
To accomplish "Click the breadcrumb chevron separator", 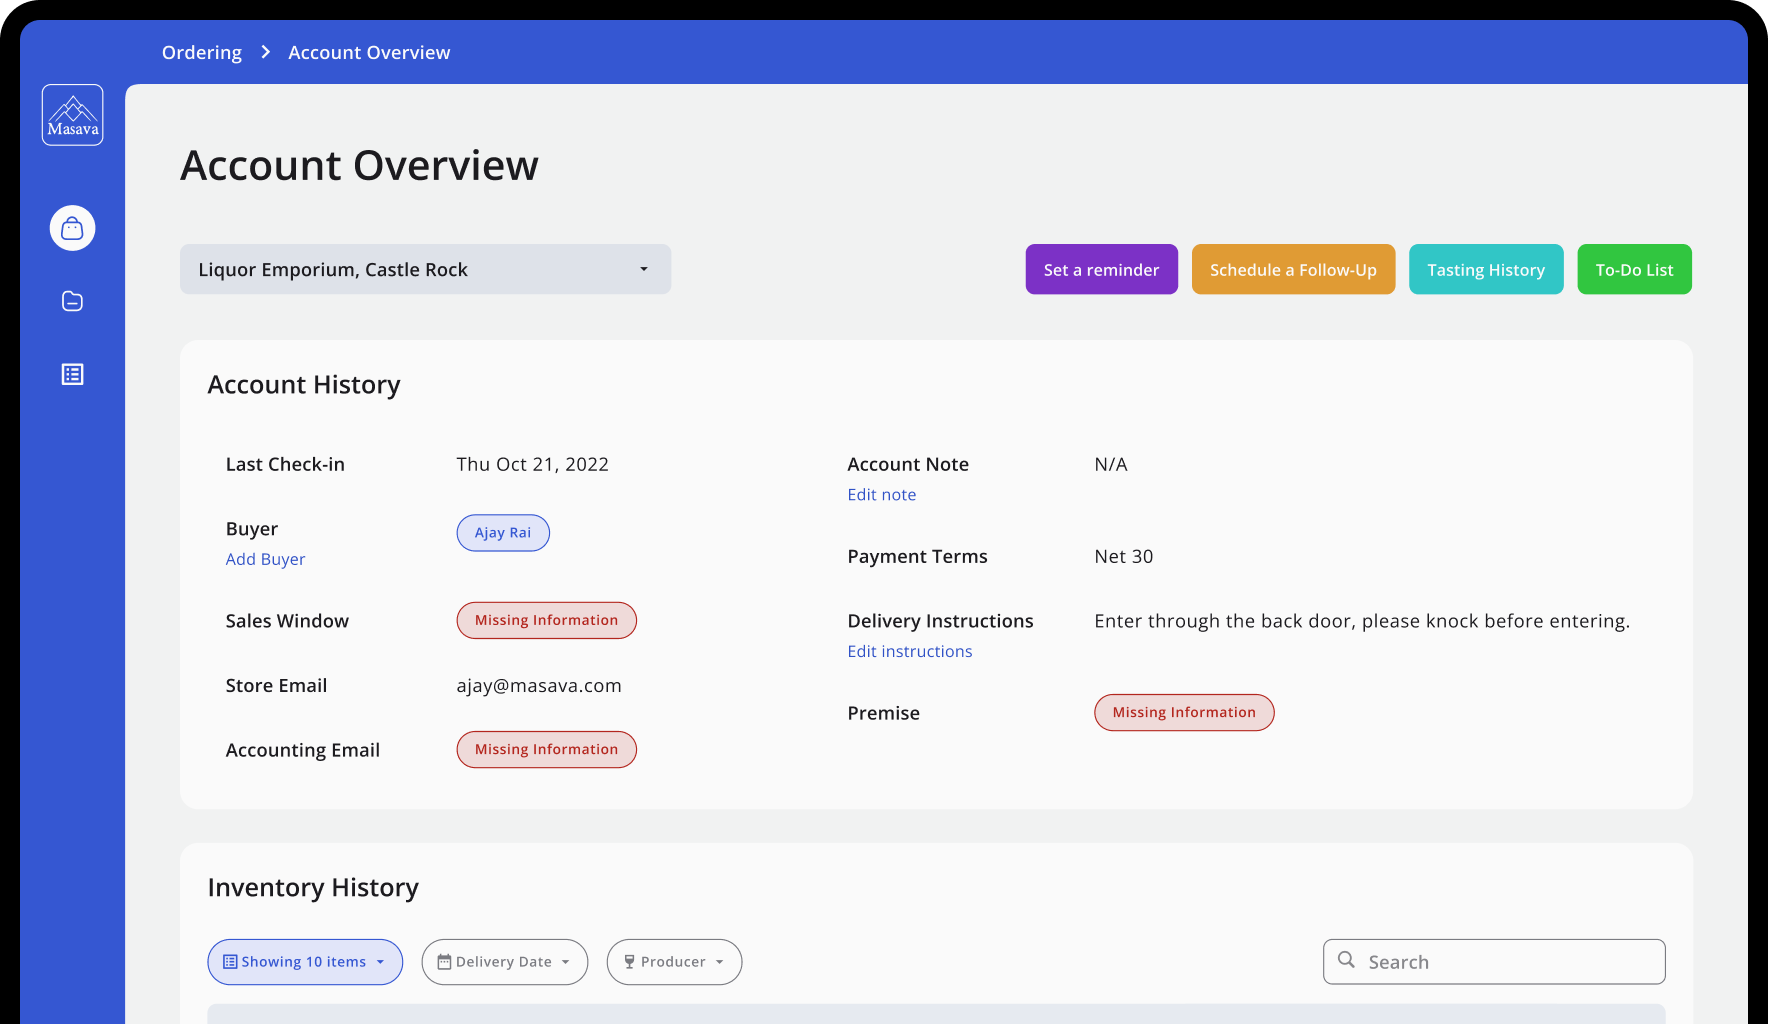I will [x=265, y=52].
